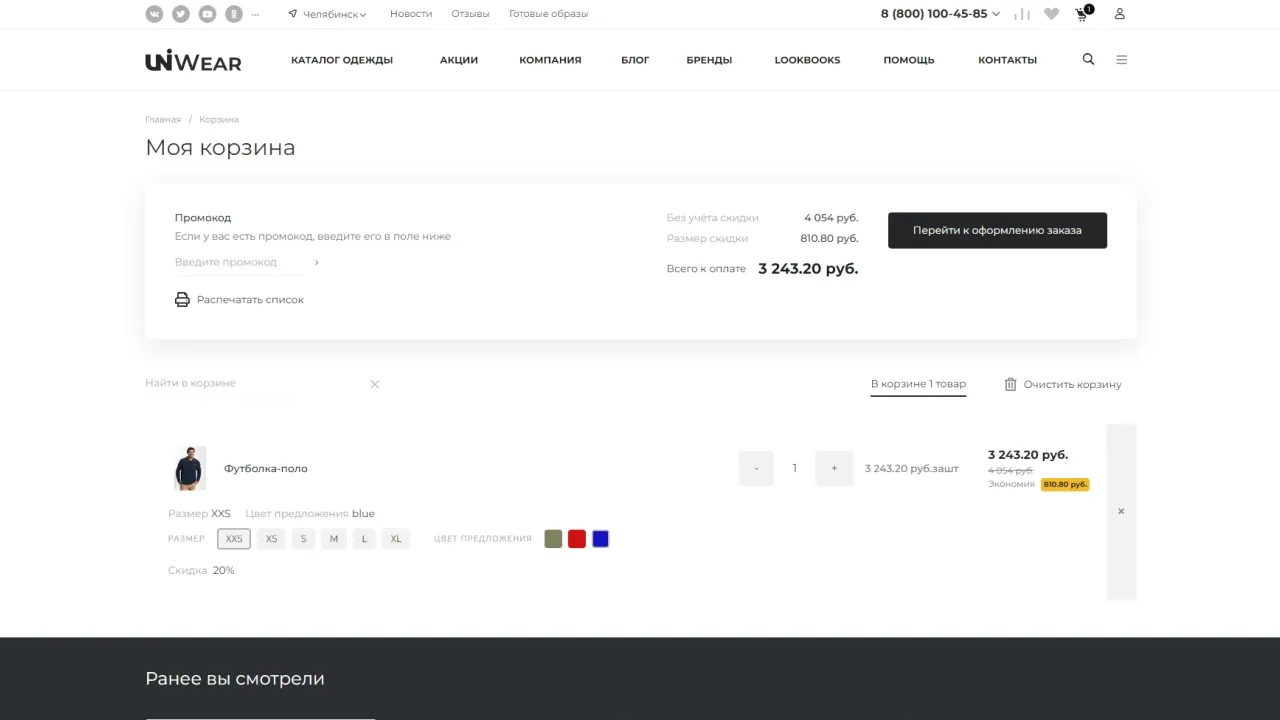Open the Twitter social icon
The image size is (1280, 720).
click(180, 14)
